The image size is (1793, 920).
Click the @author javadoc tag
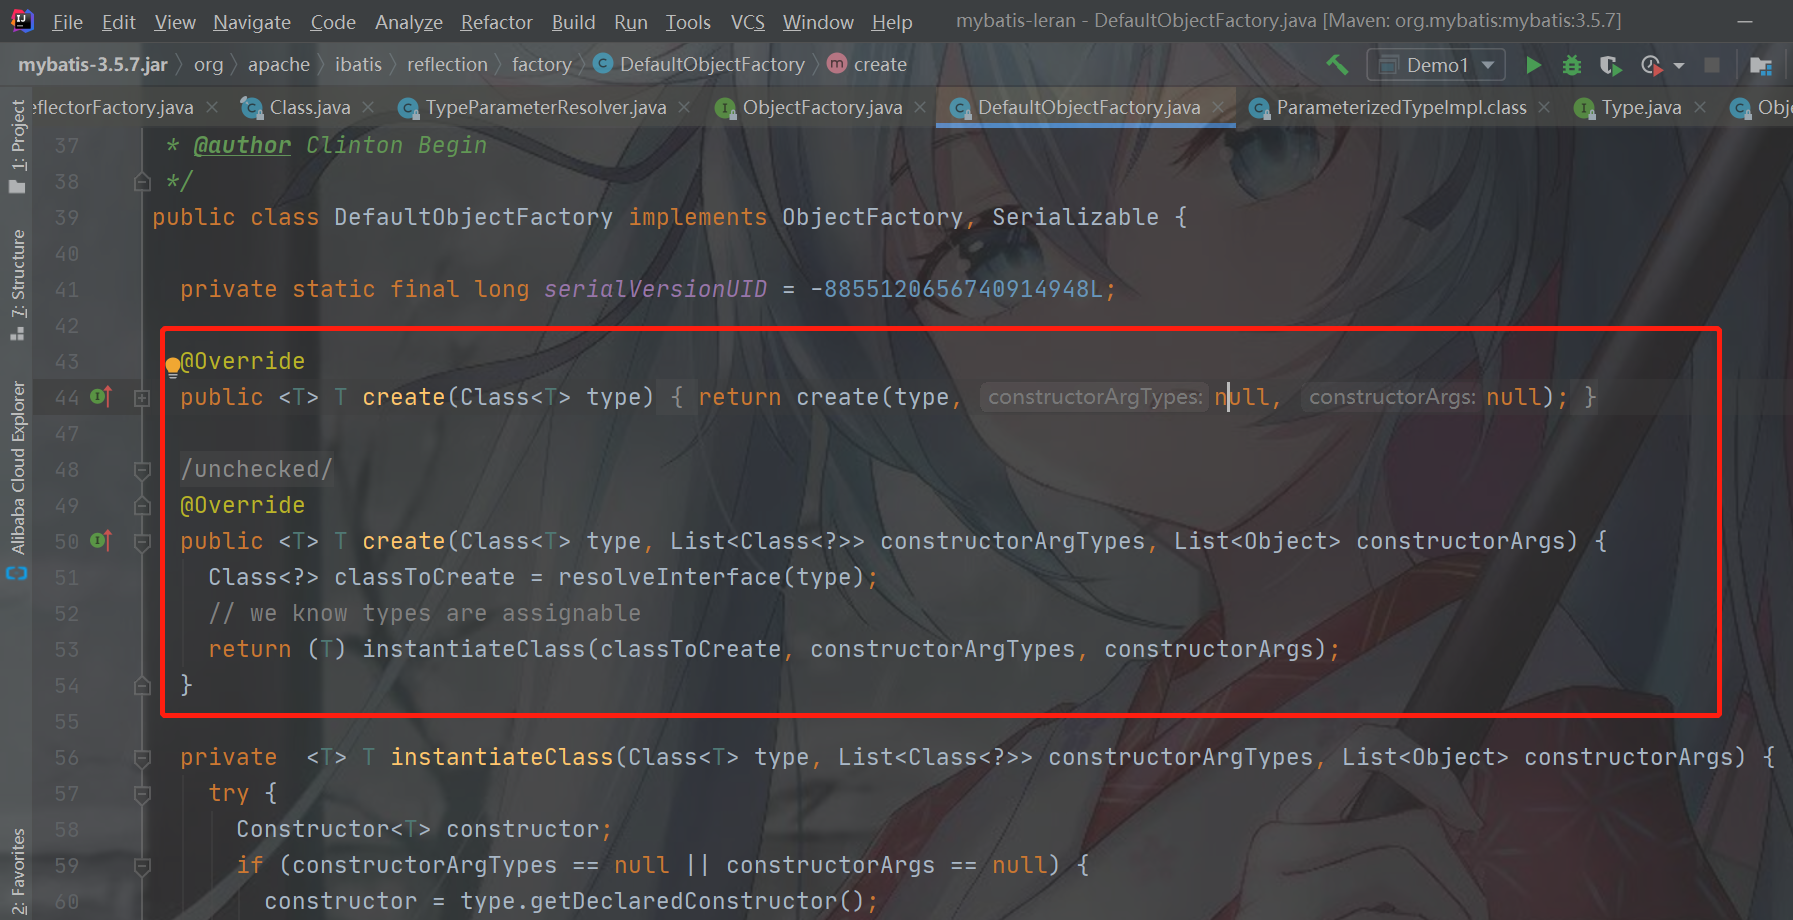coord(242,145)
